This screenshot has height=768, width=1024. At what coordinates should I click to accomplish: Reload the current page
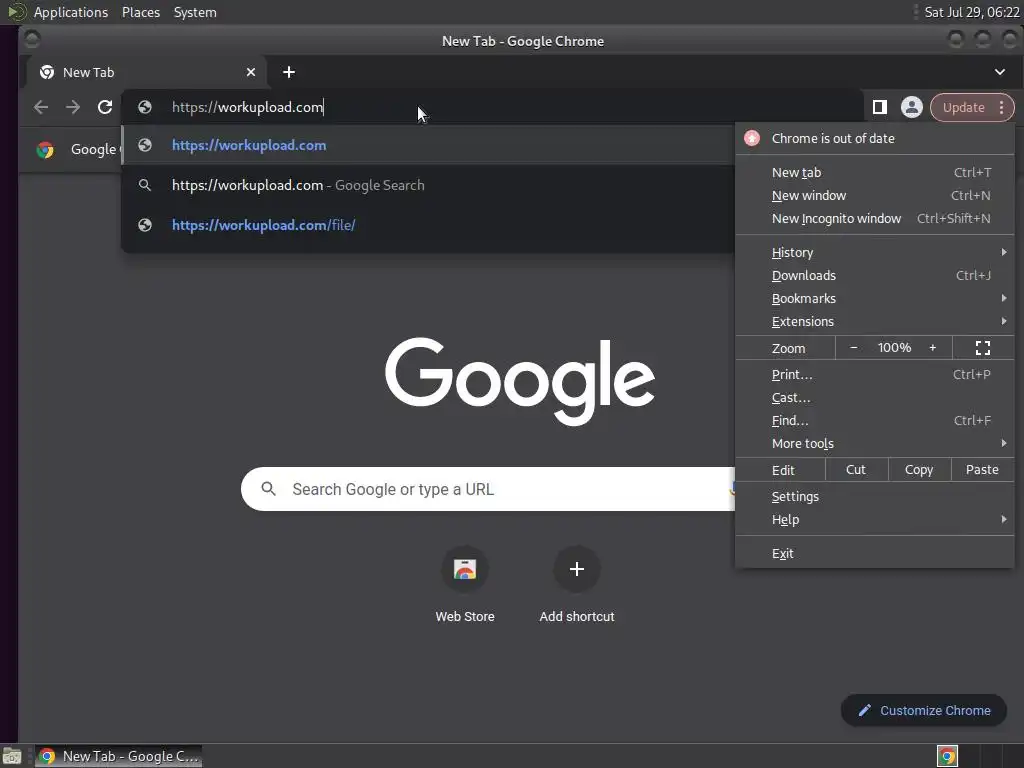[104, 107]
